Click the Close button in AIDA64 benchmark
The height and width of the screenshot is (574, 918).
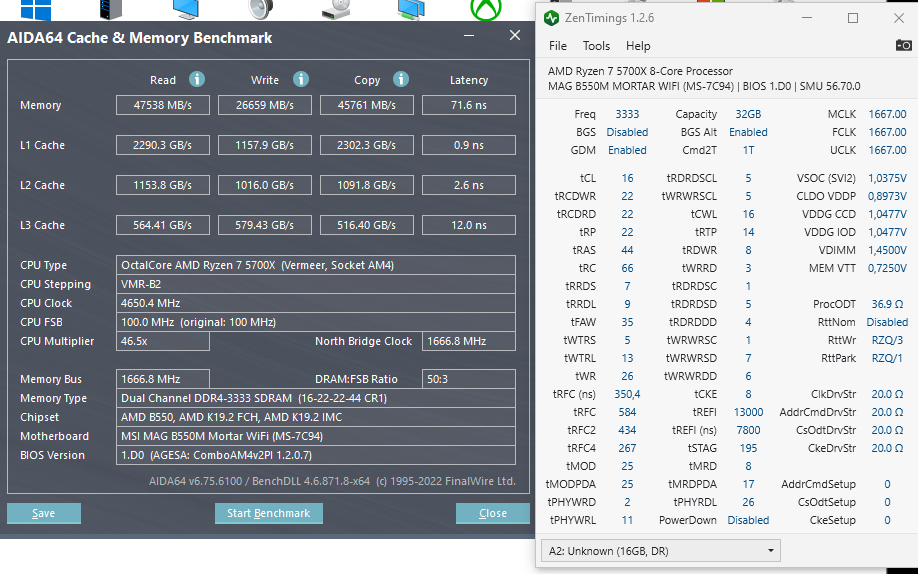click(492, 513)
